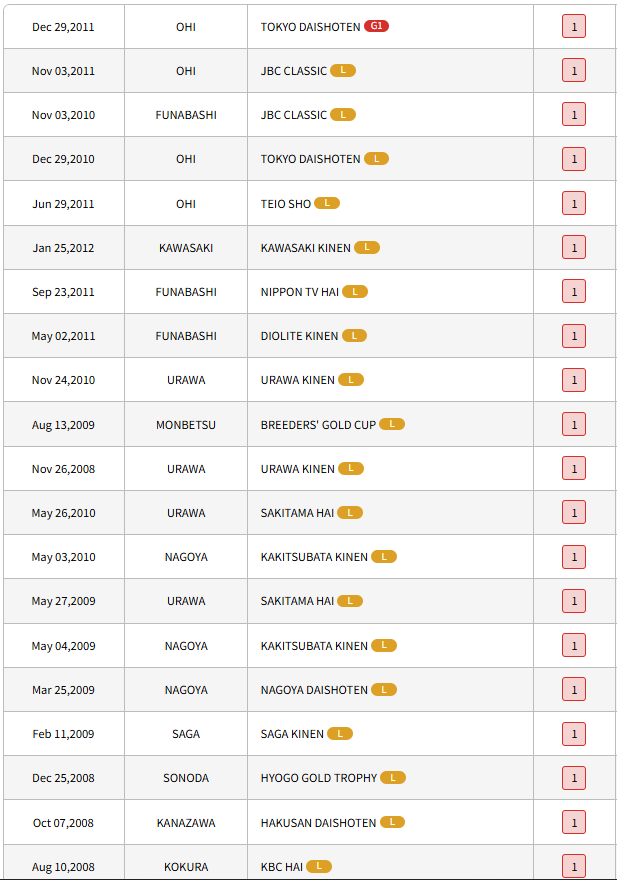Image resolution: width=617 pixels, height=880 pixels.
Task: Select the L badge beside Hyogo Gold Trophy
Action: (x=393, y=777)
